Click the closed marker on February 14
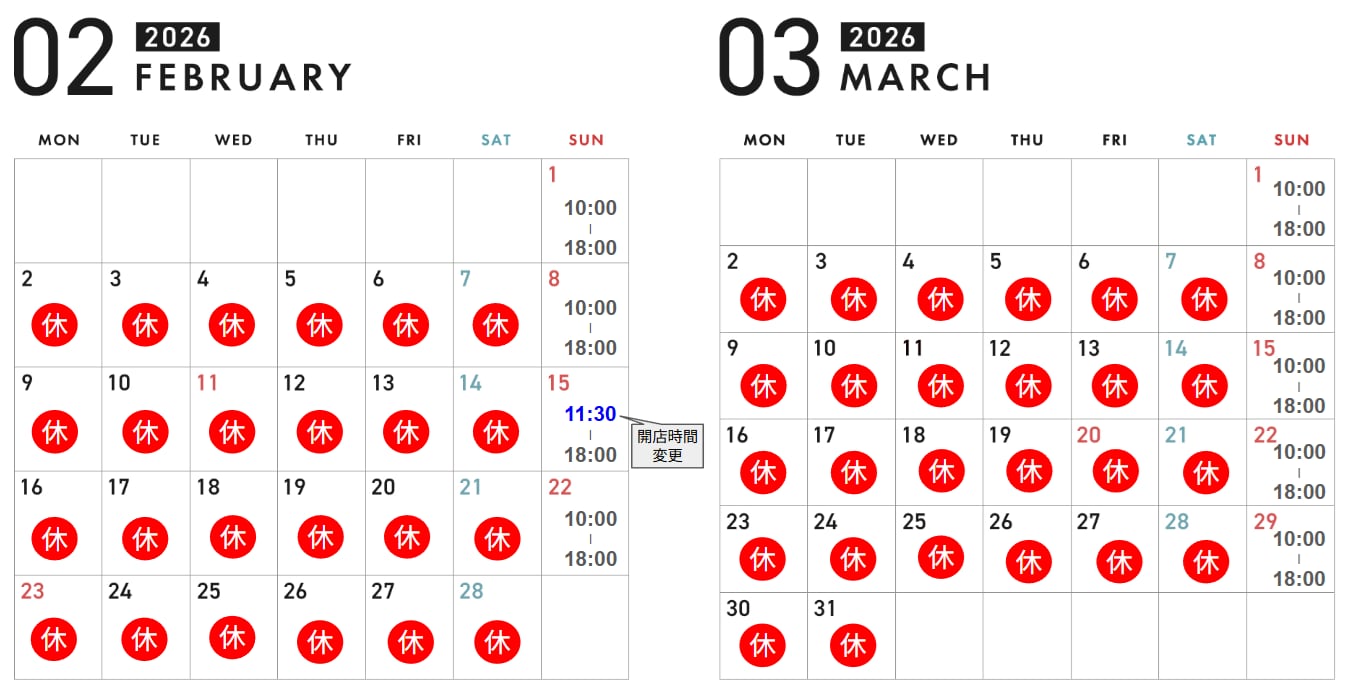 496,432
